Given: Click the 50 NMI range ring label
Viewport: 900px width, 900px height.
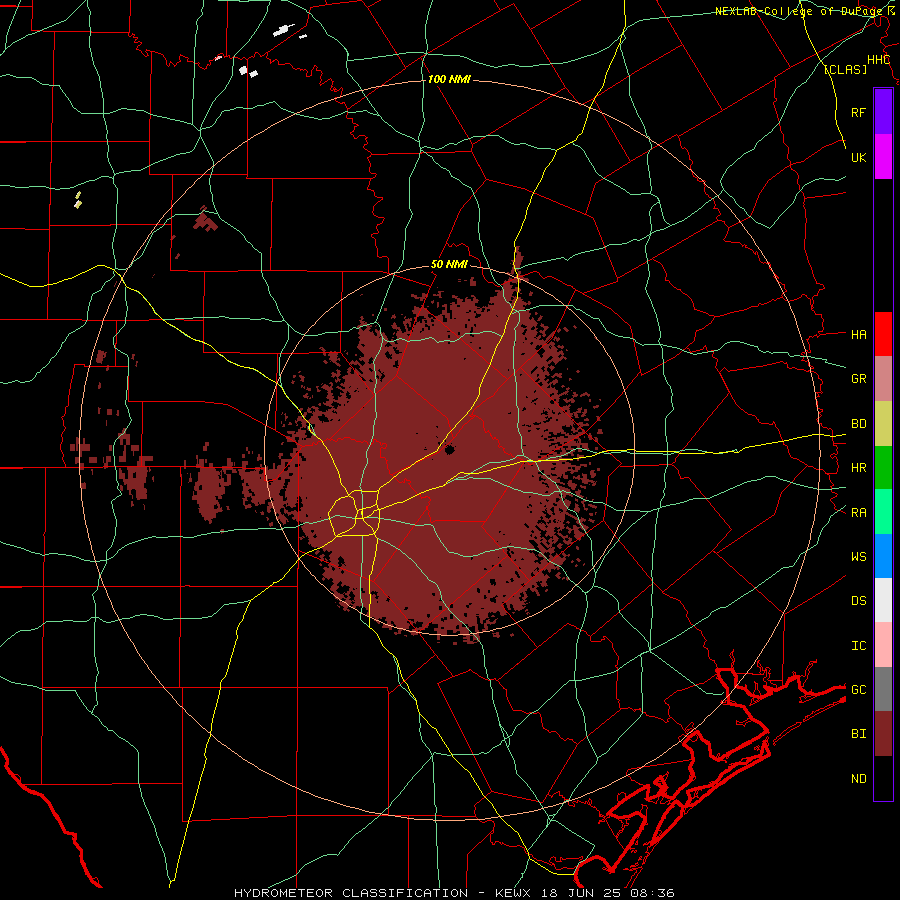Looking at the screenshot, I should (x=449, y=265).
